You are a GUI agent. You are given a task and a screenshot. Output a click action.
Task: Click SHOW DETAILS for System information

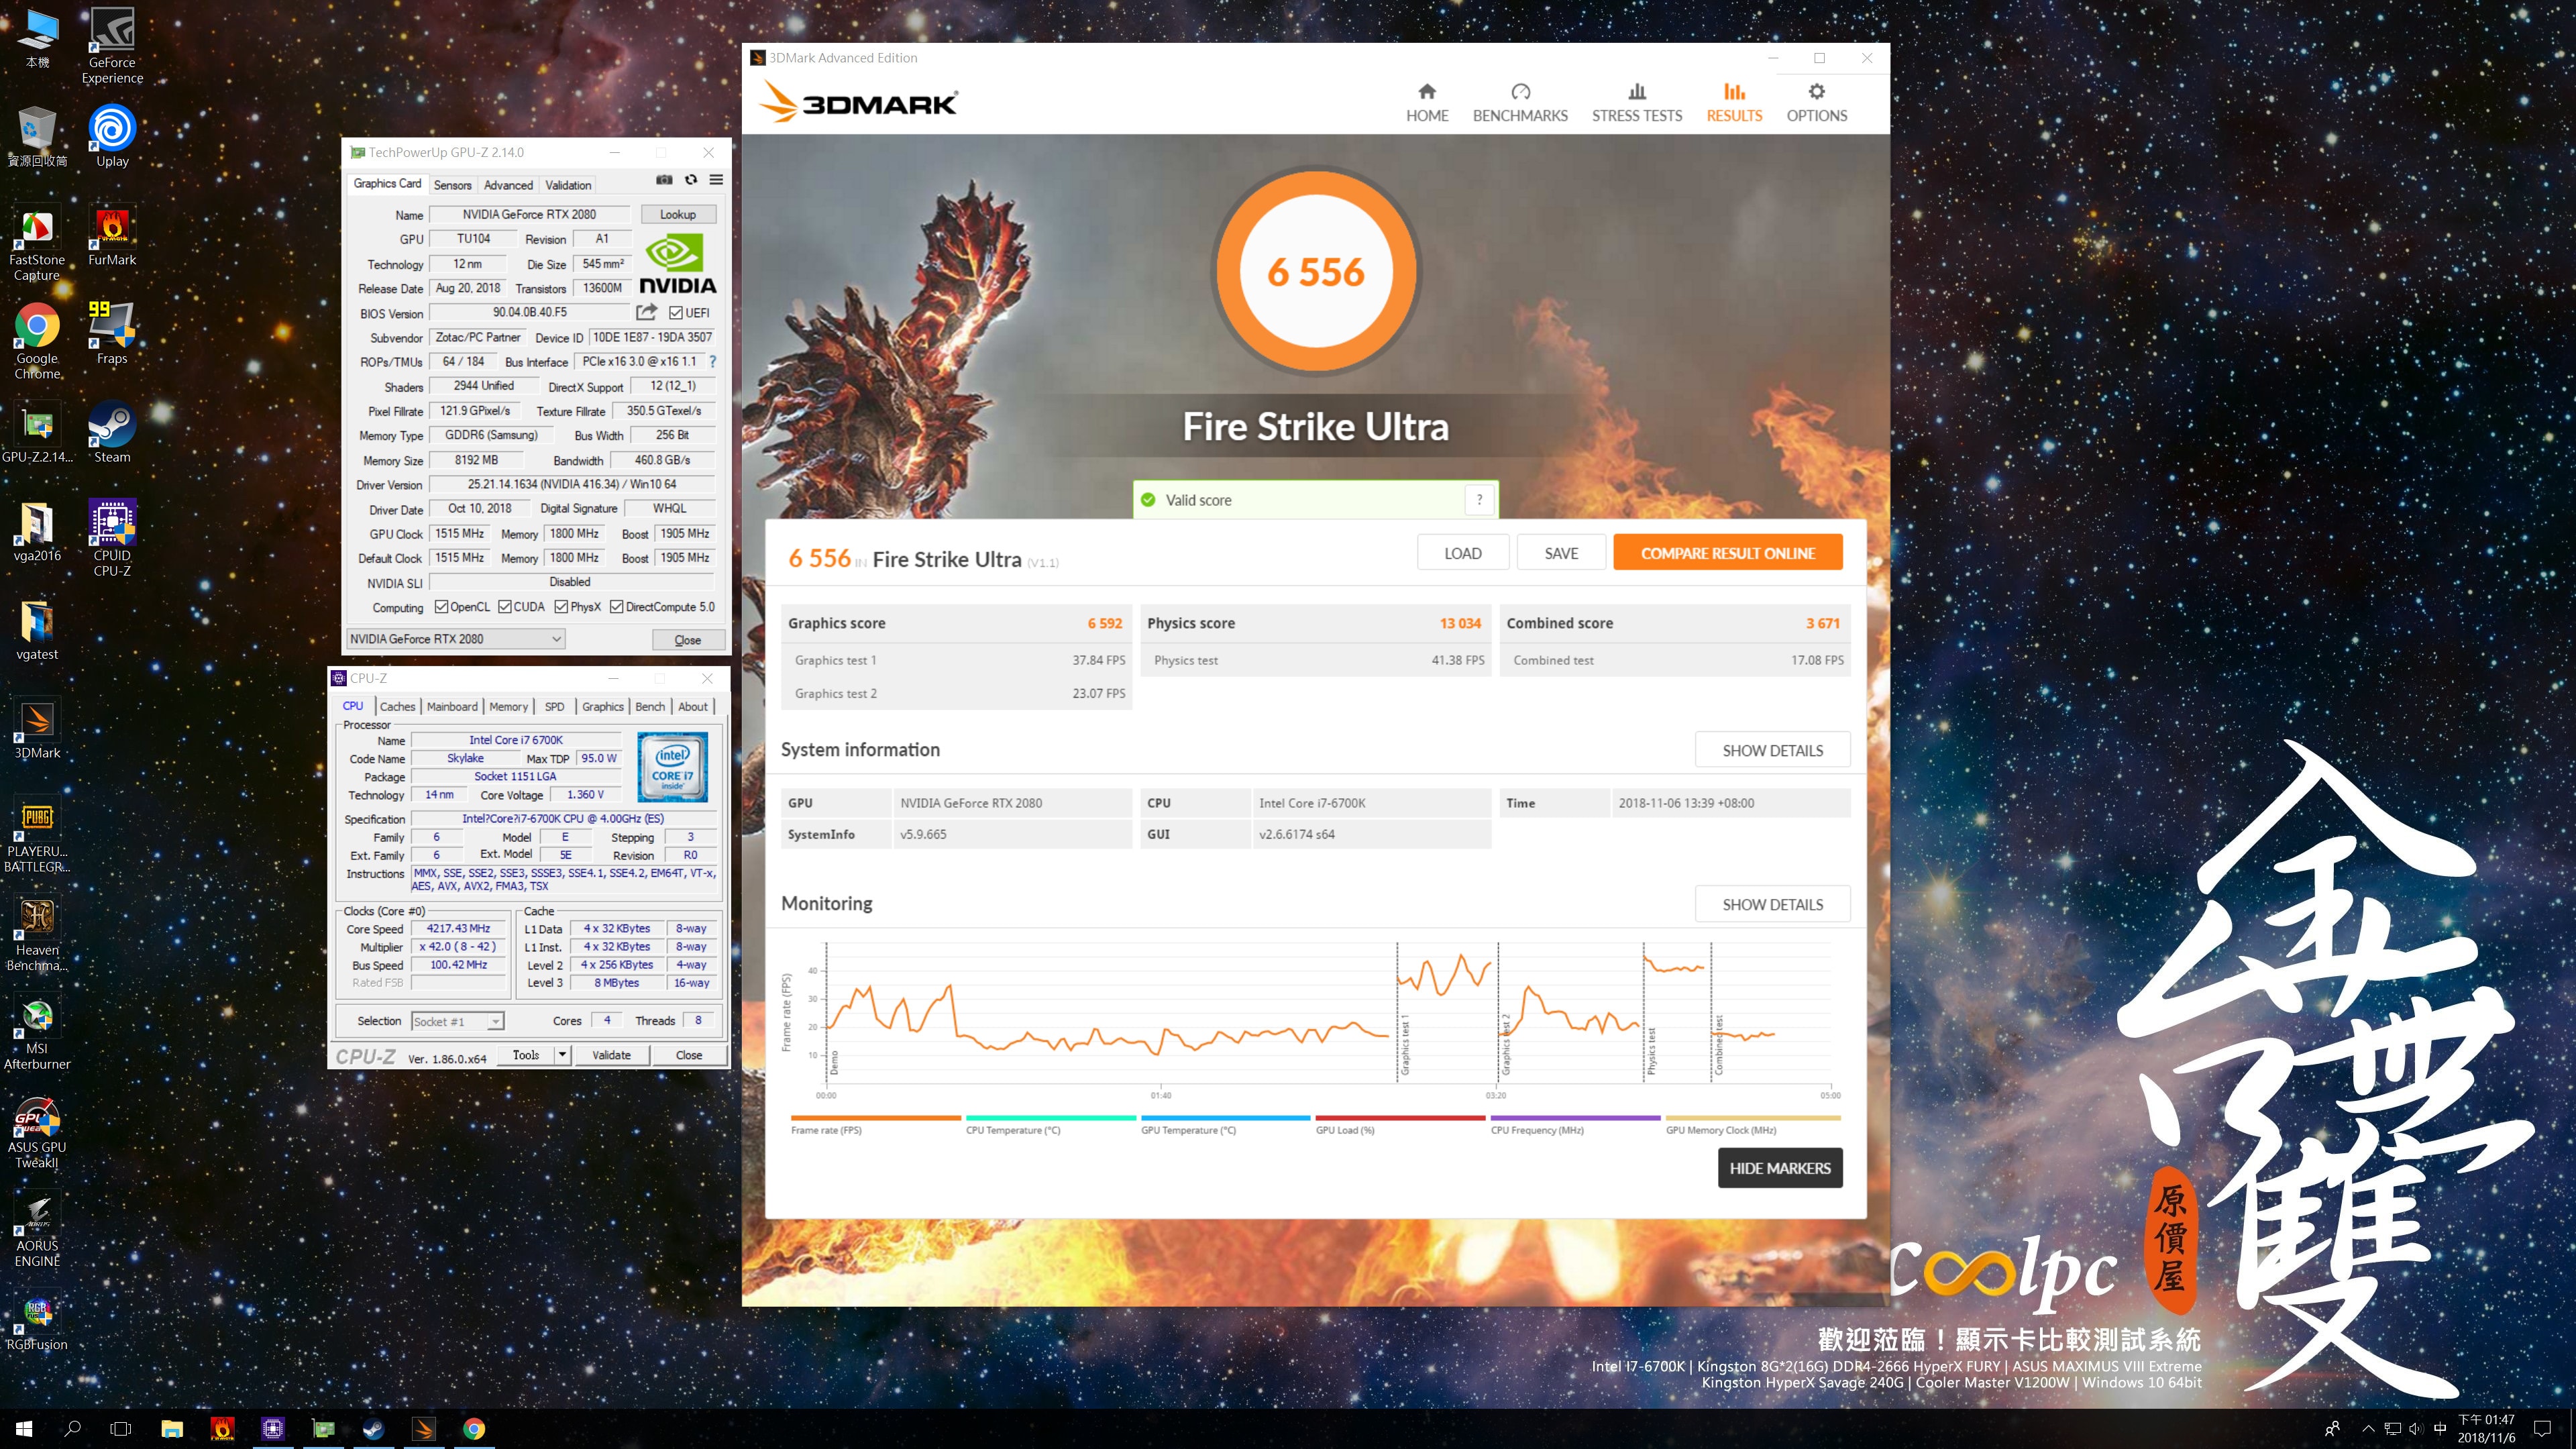click(x=1772, y=750)
